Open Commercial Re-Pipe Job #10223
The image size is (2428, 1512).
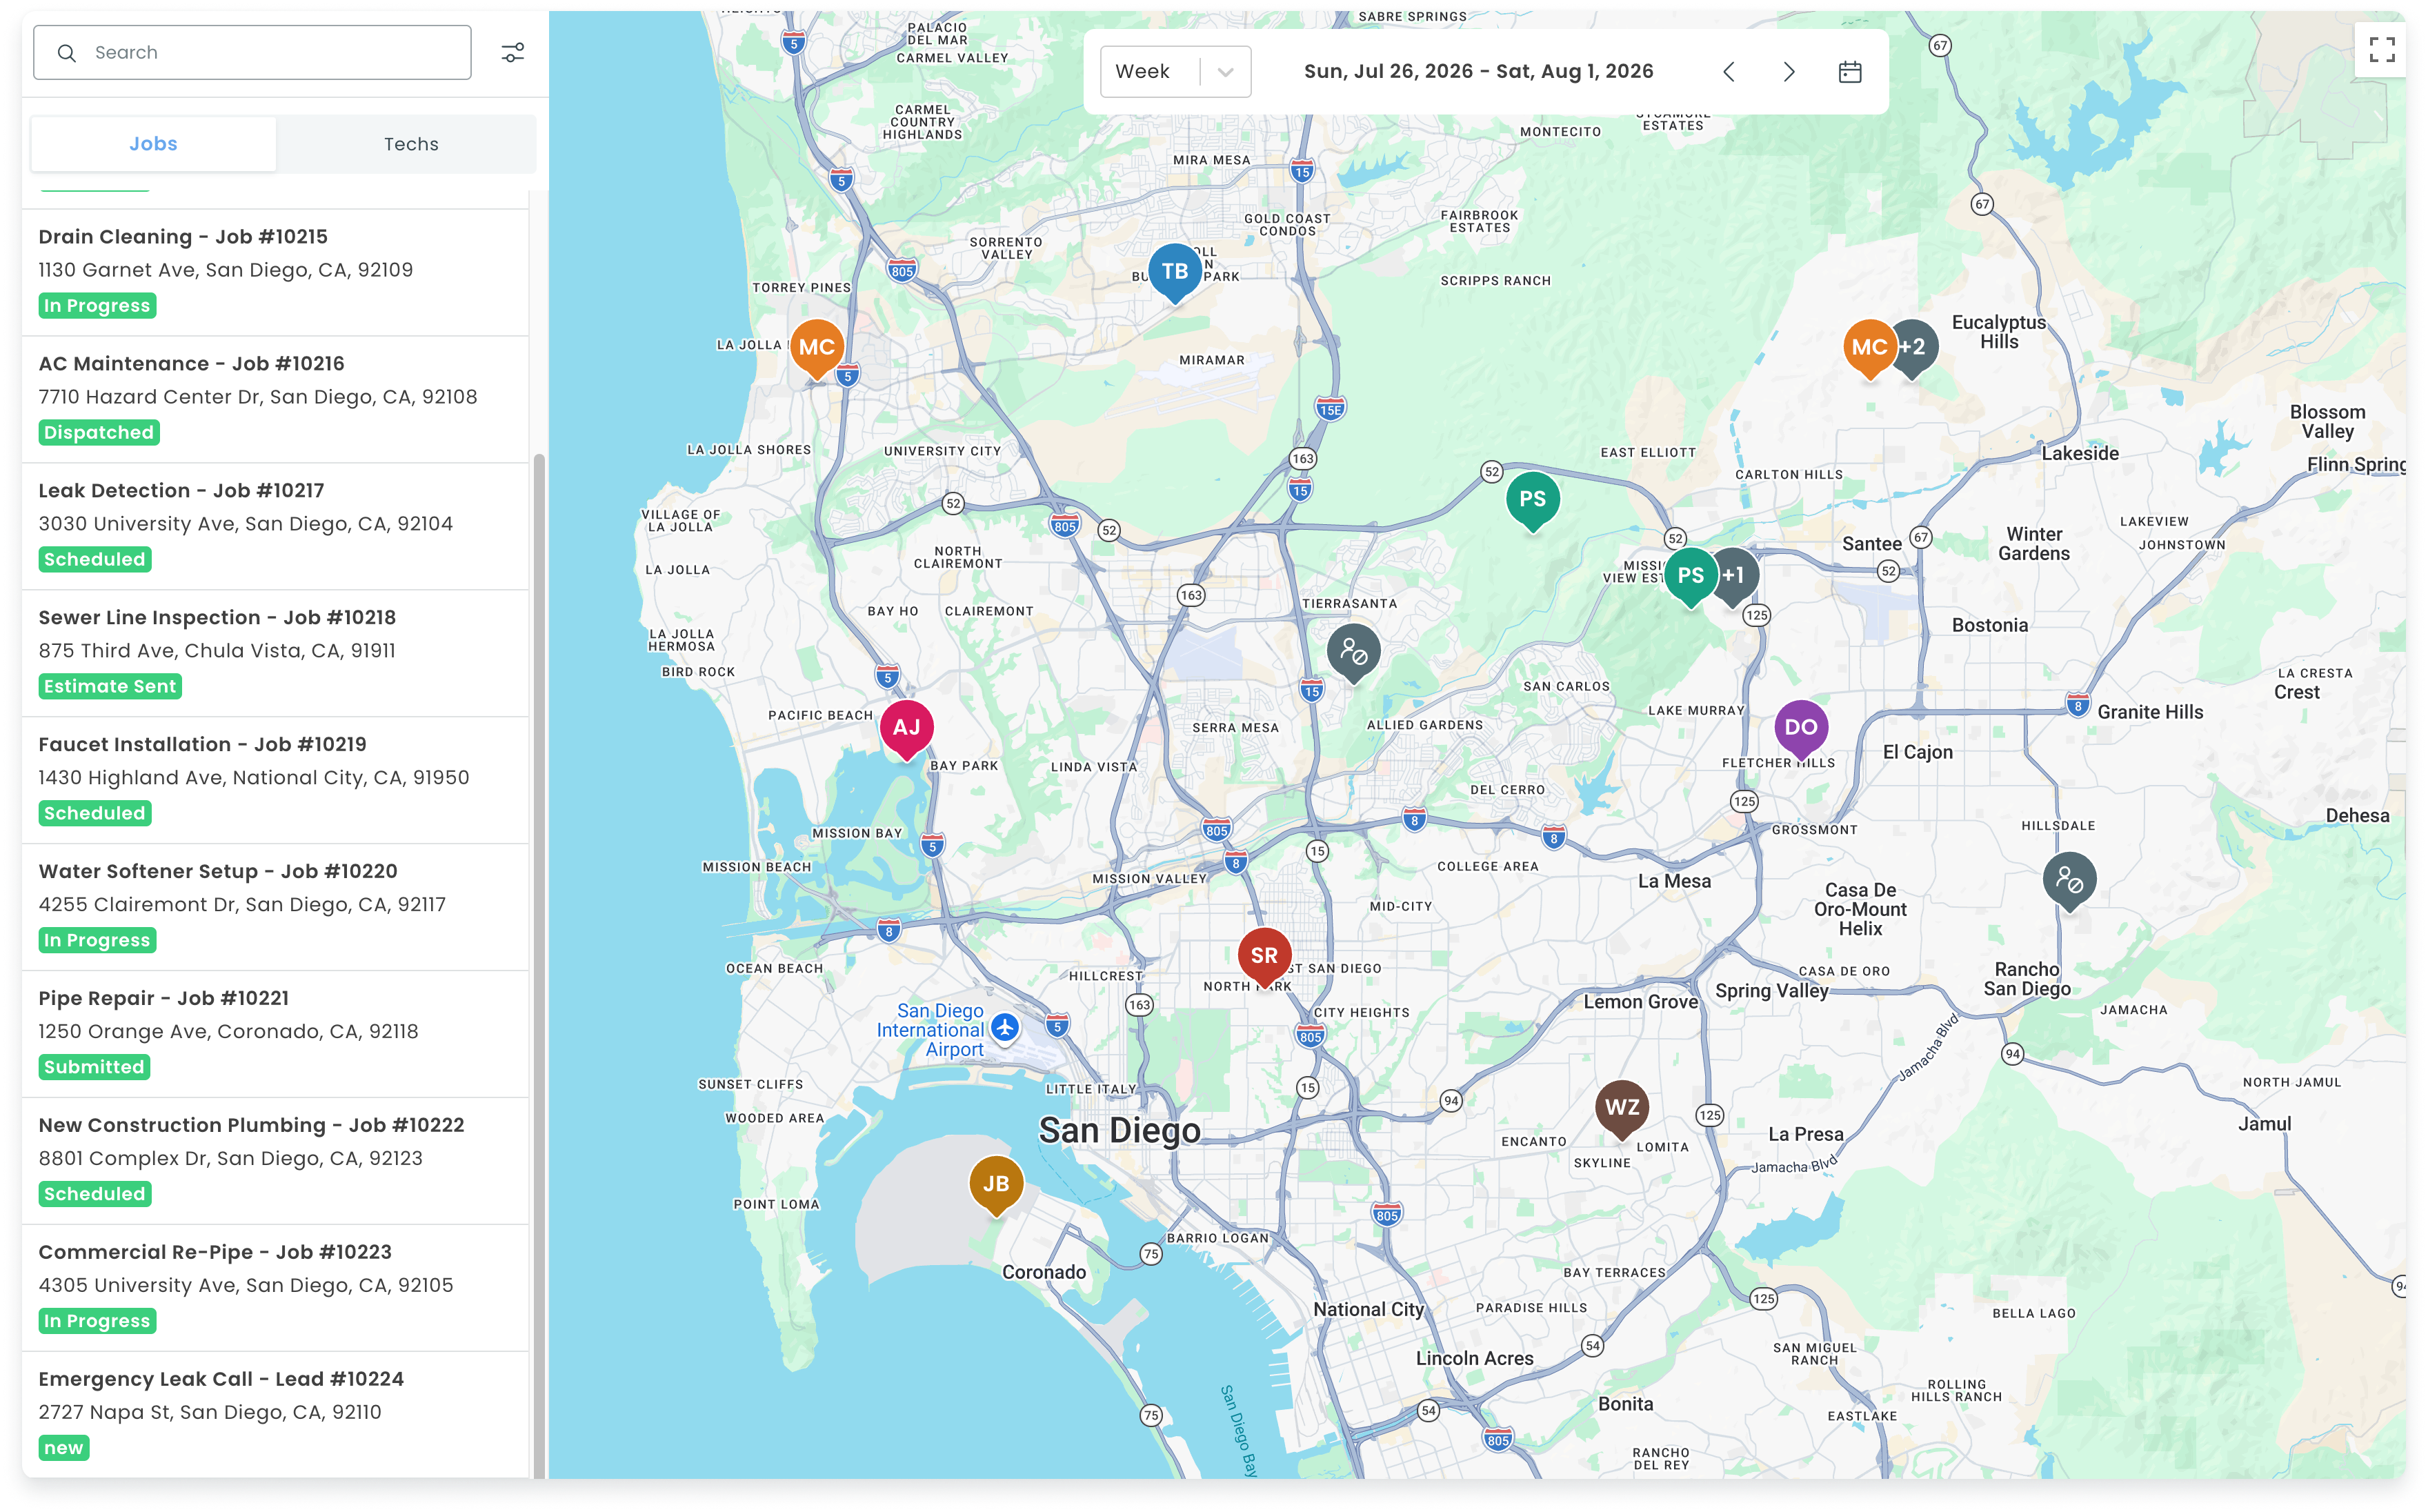pos(275,1288)
